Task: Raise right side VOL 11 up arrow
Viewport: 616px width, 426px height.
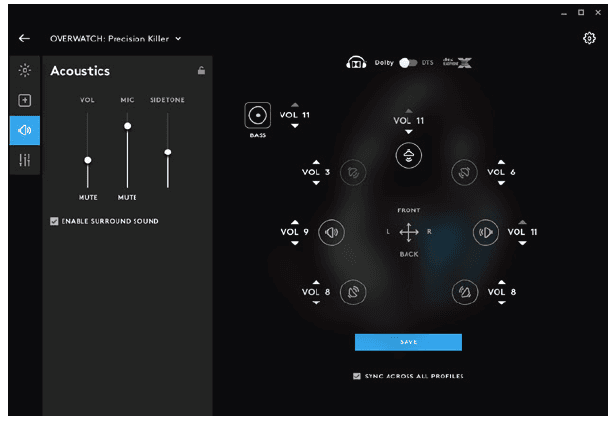Action: click(x=522, y=222)
